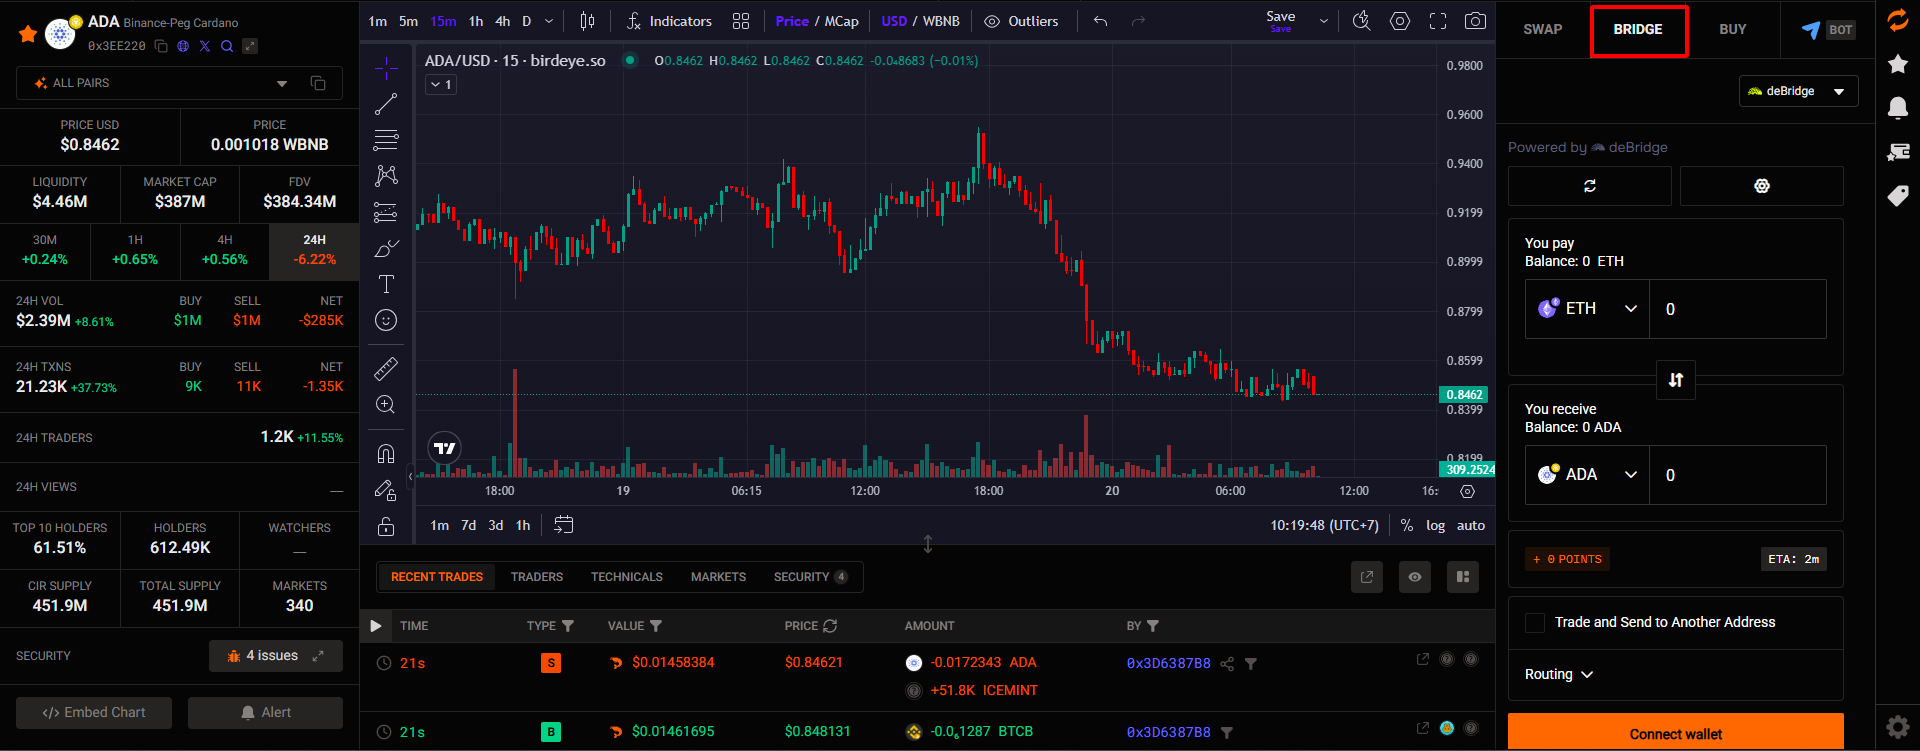Undo the last chart action

[1101, 21]
